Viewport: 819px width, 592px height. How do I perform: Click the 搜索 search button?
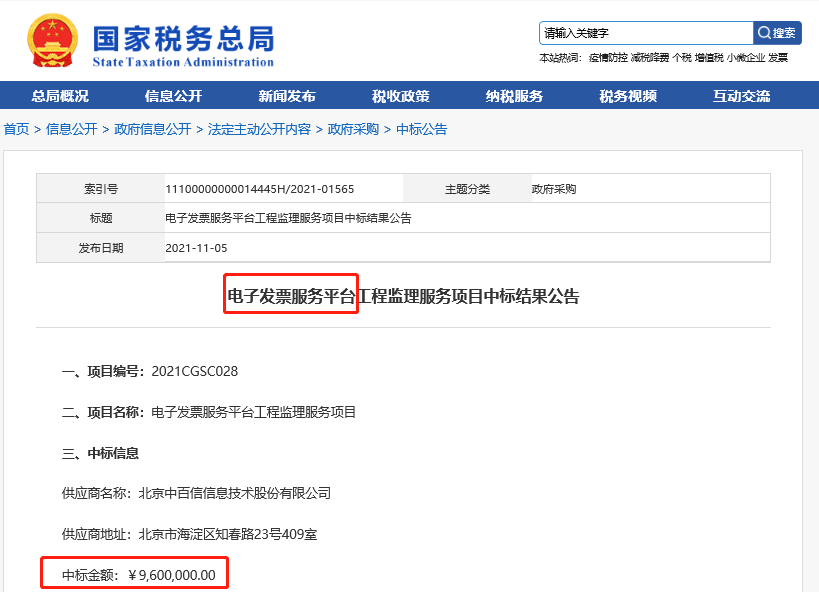point(777,33)
